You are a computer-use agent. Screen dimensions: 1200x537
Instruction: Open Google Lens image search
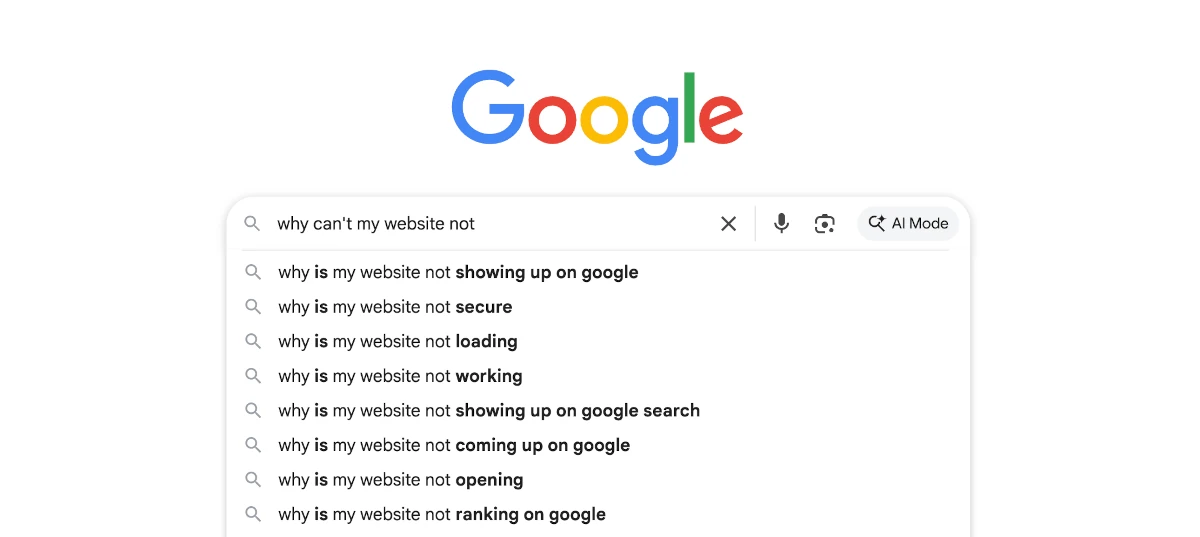click(x=824, y=224)
